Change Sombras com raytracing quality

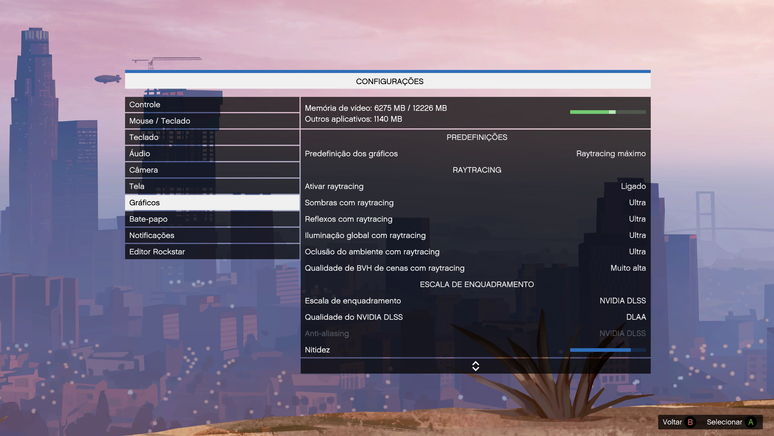point(475,202)
